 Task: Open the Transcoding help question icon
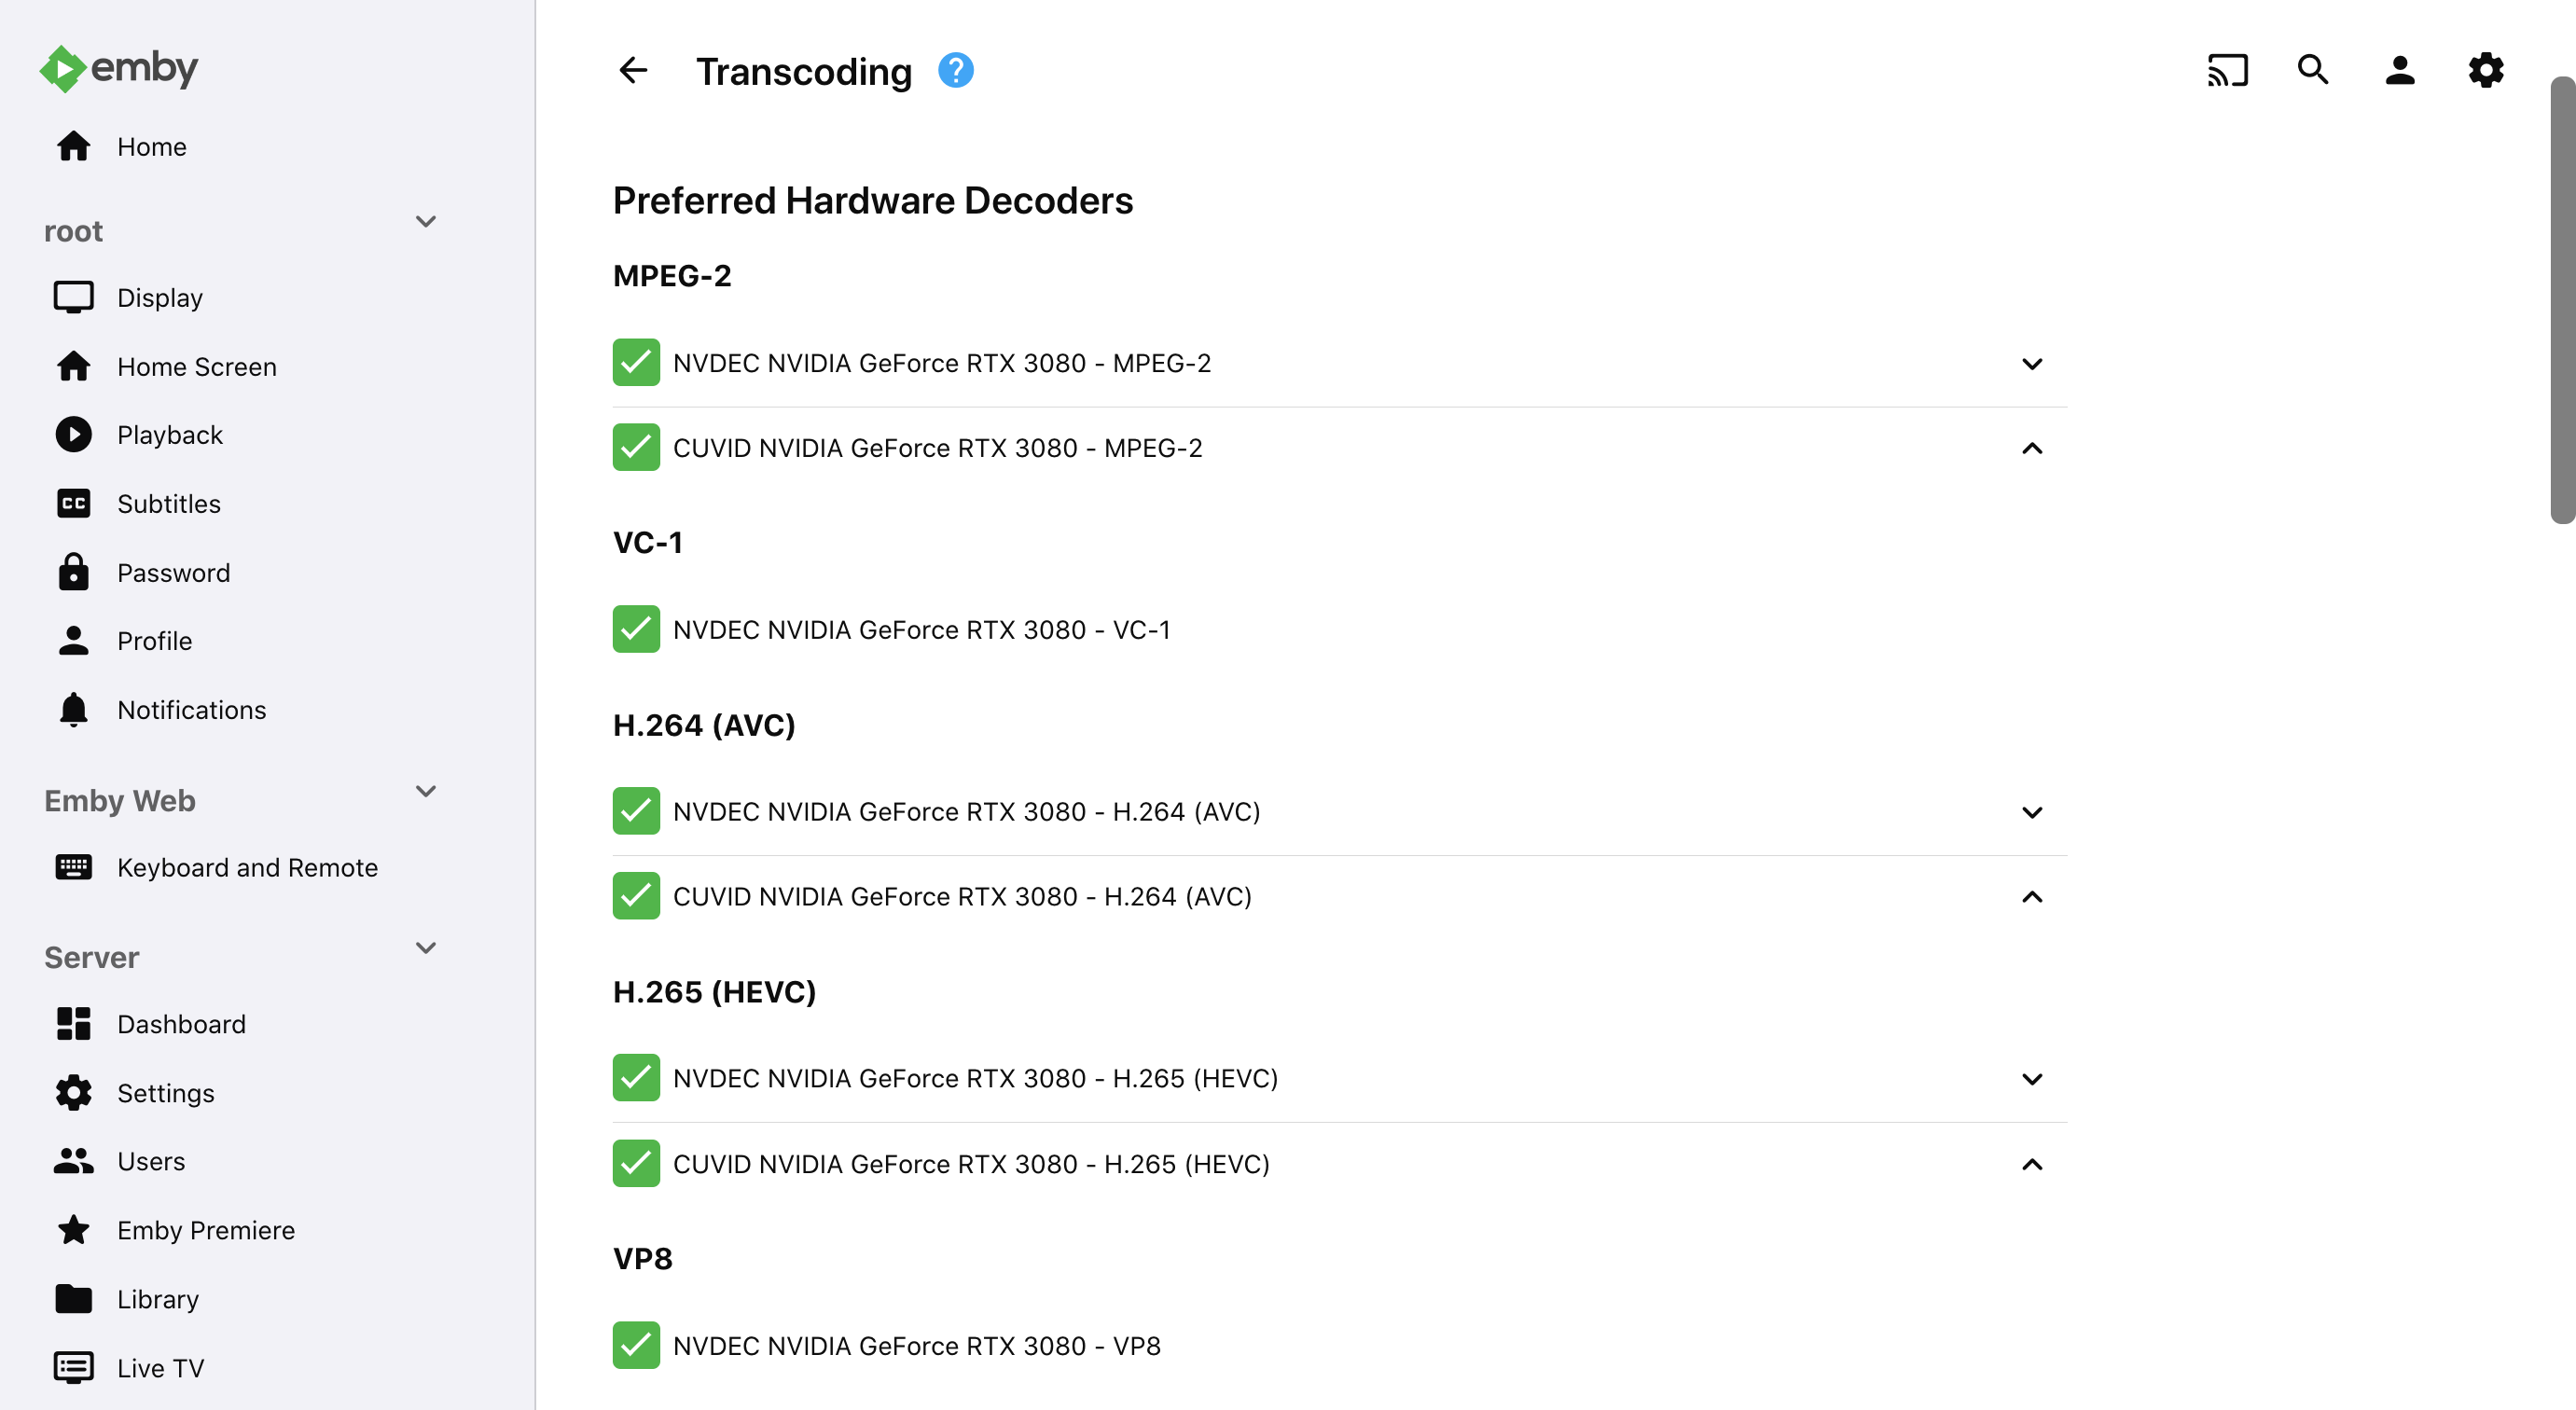coord(955,70)
